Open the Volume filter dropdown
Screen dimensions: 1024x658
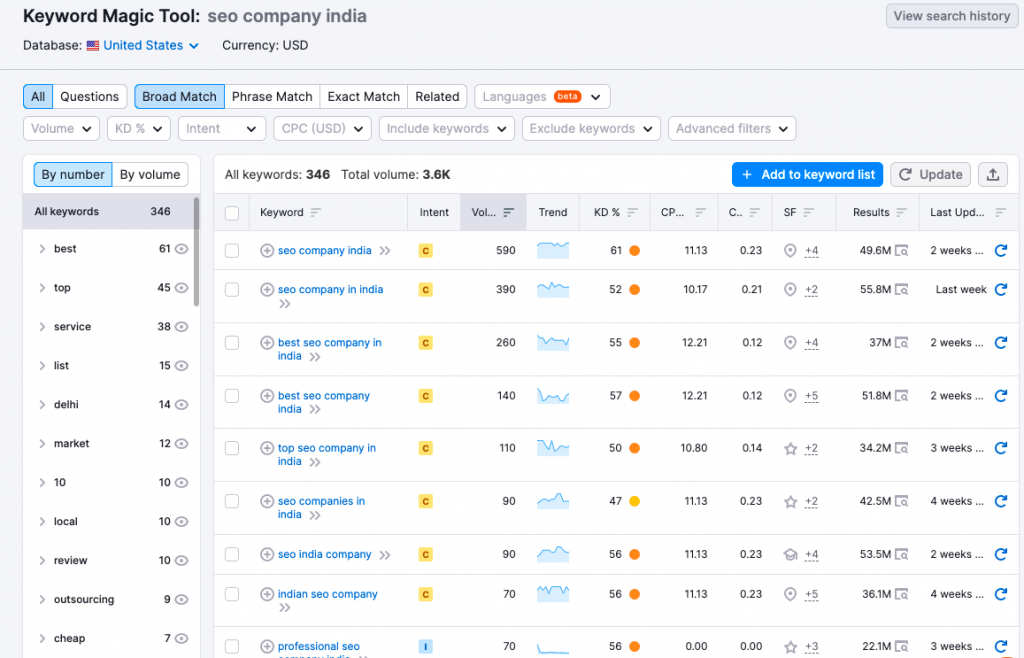pos(61,128)
